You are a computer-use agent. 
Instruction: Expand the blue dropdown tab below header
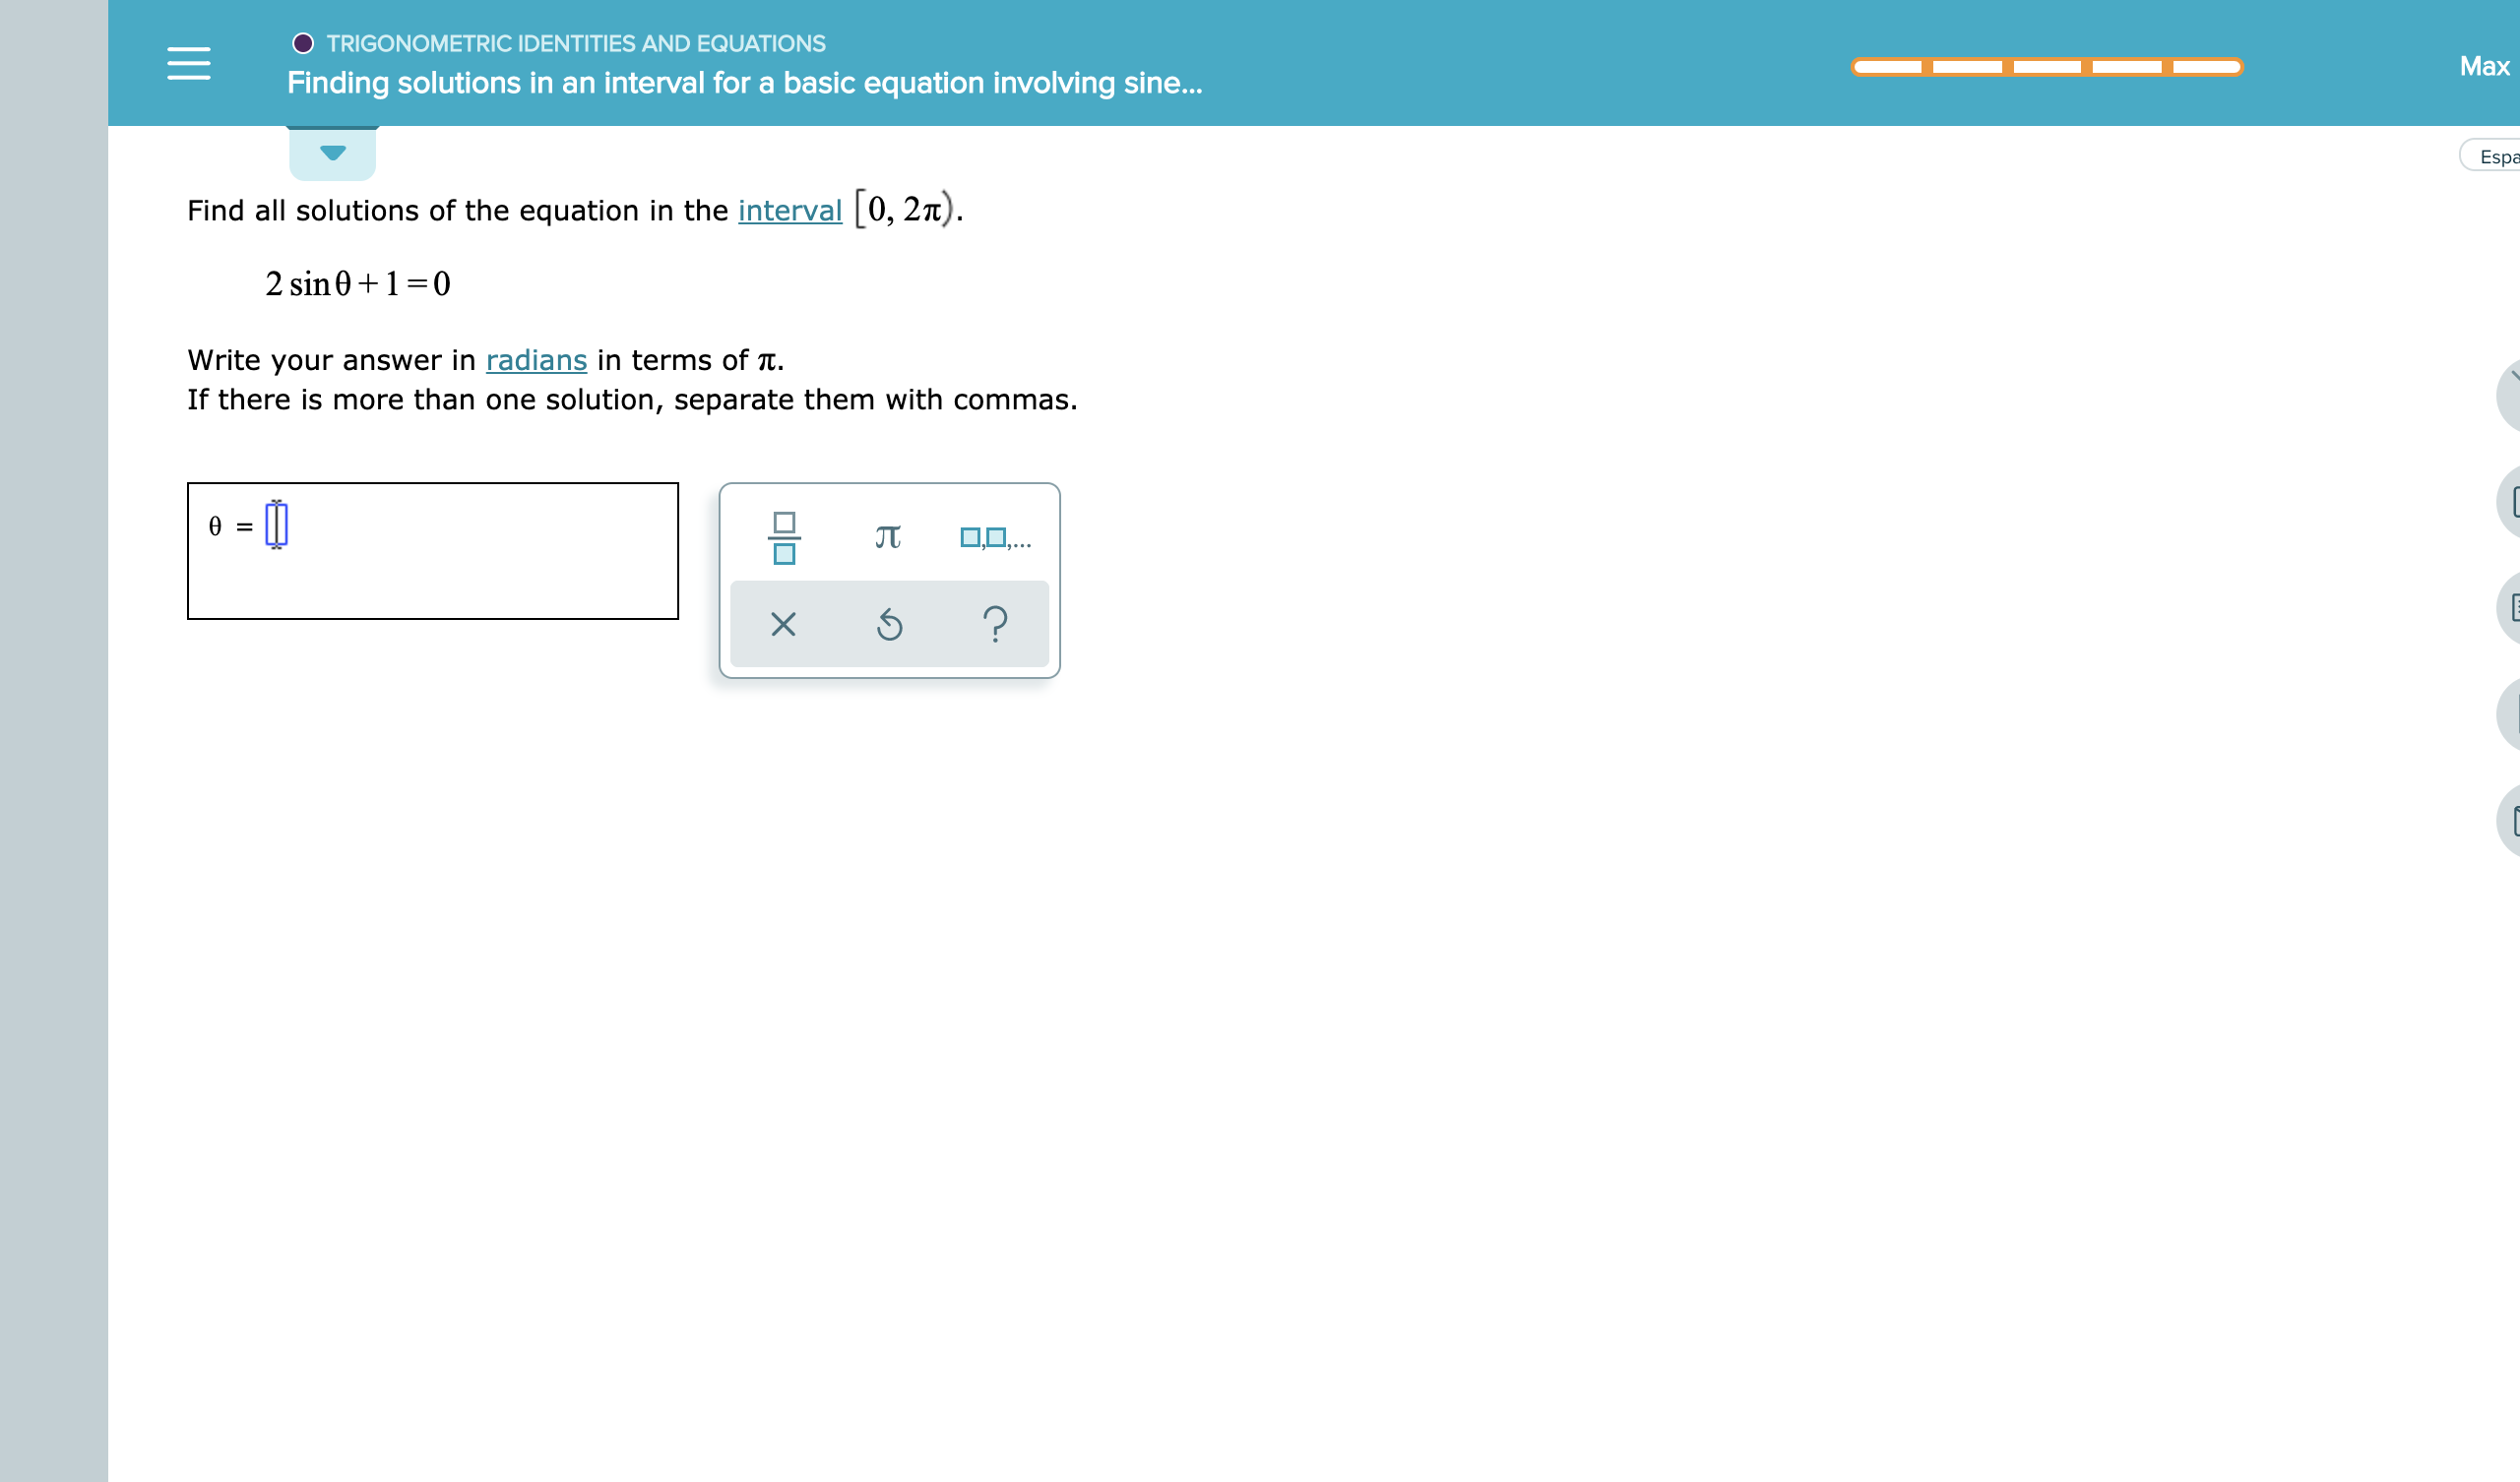332,153
